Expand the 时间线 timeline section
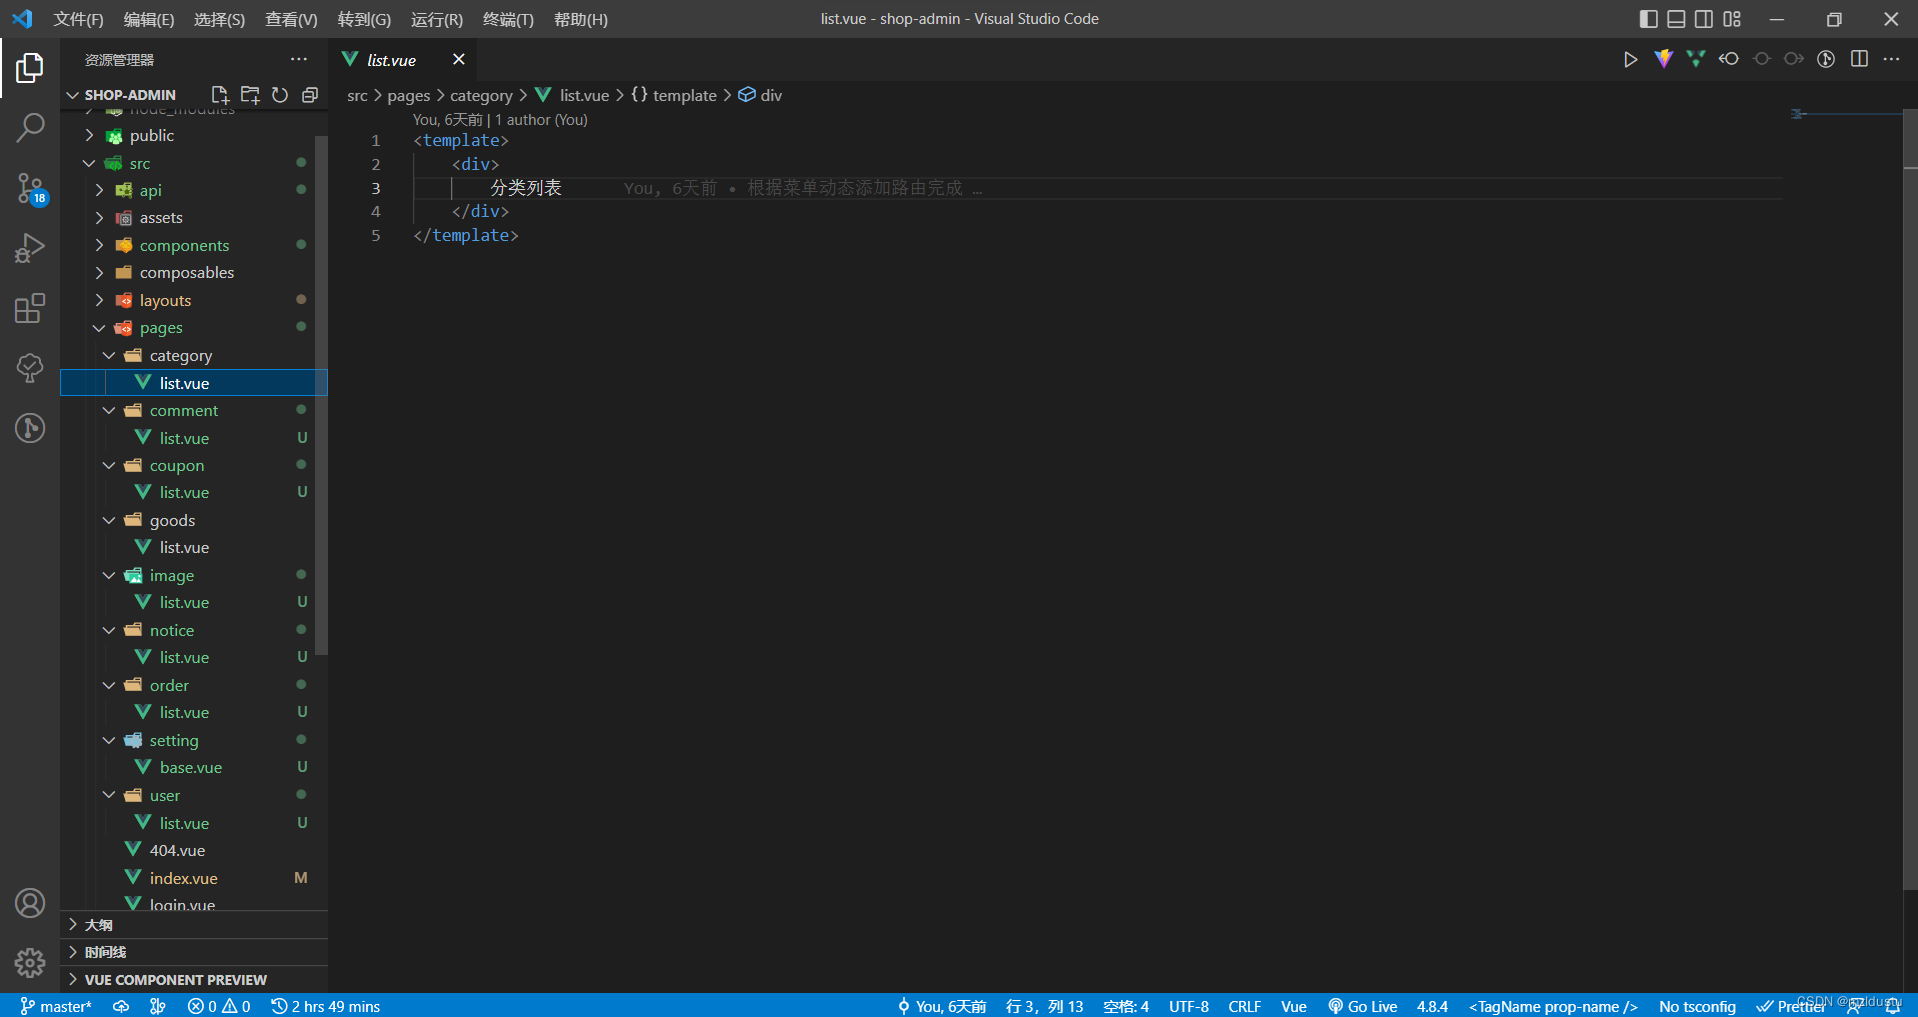Screen dimensions: 1918x1017 [x=194, y=952]
